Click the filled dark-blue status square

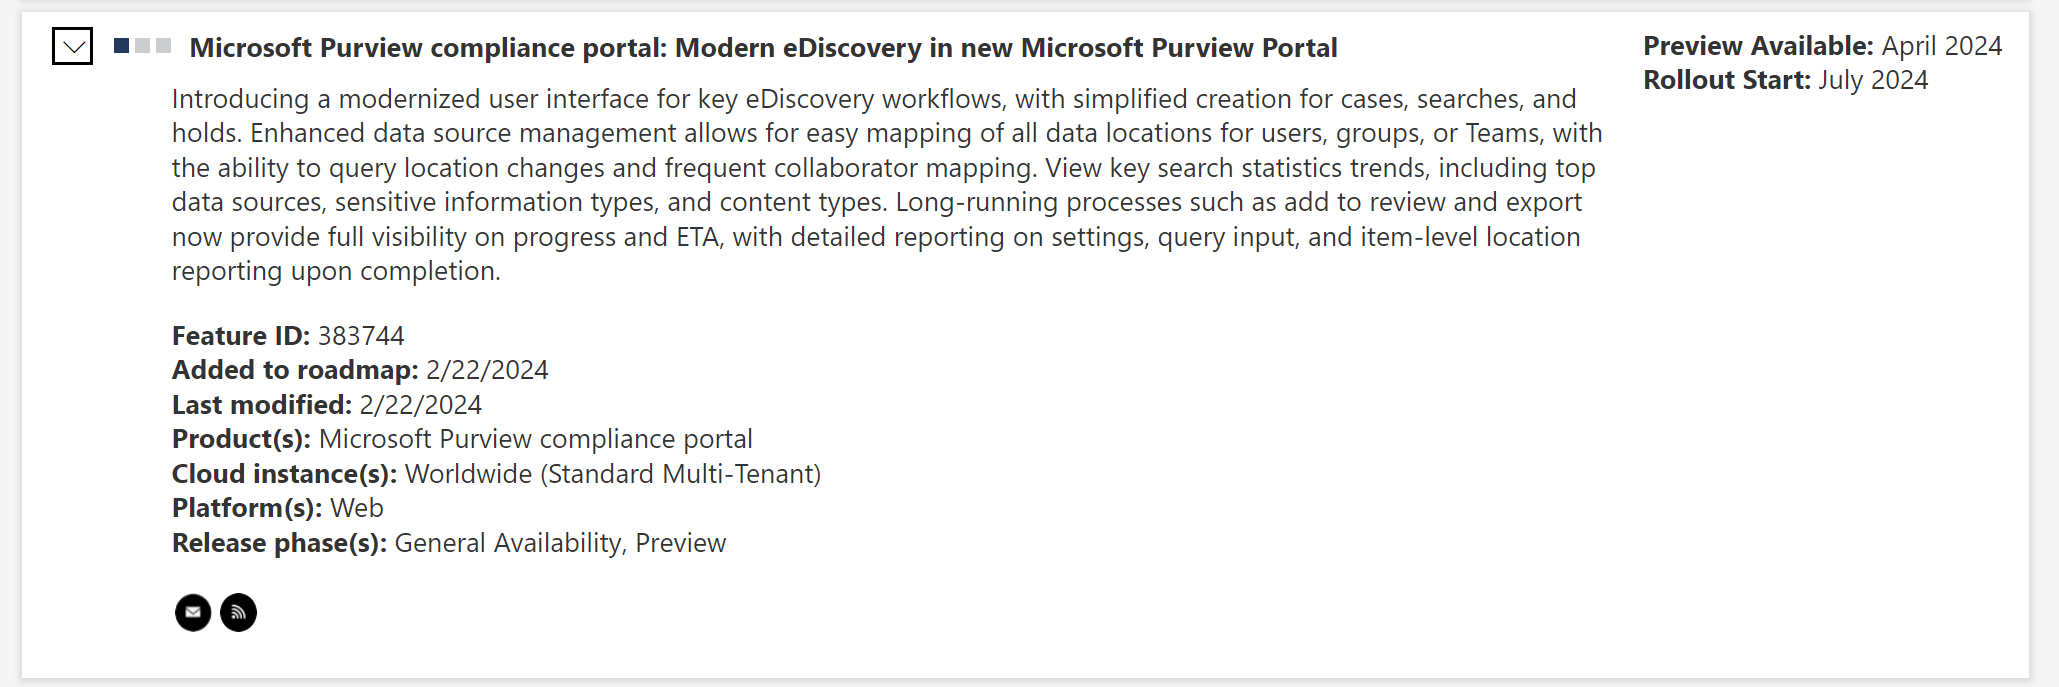(x=121, y=46)
